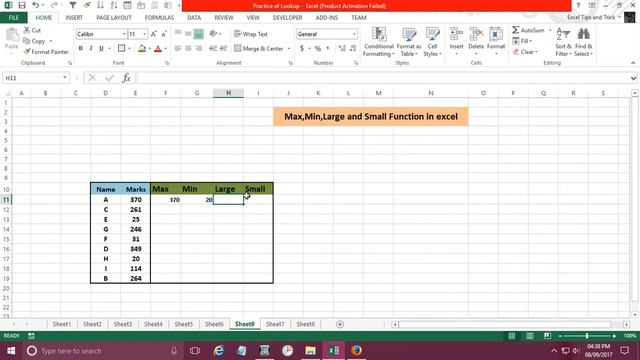Click the Accounting dollar format icon
This screenshot has height=360, width=640.
click(x=302, y=49)
